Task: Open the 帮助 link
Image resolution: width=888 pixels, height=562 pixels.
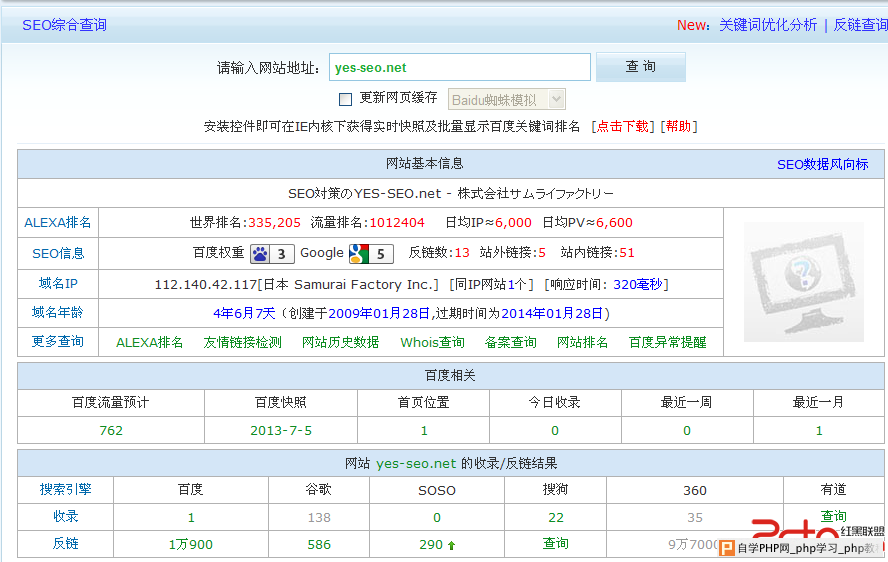Action: coord(678,126)
